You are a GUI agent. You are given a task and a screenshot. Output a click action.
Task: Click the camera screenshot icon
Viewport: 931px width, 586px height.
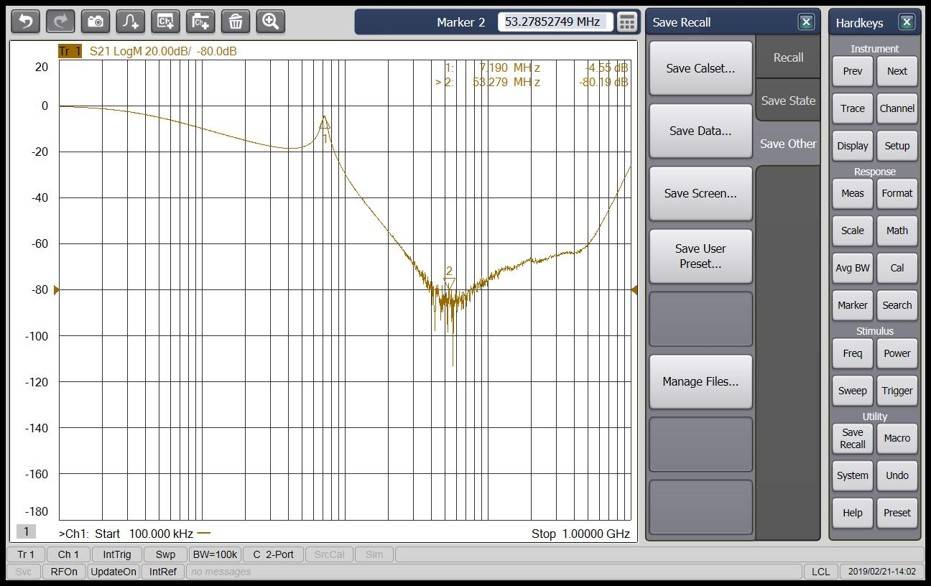tap(95, 21)
